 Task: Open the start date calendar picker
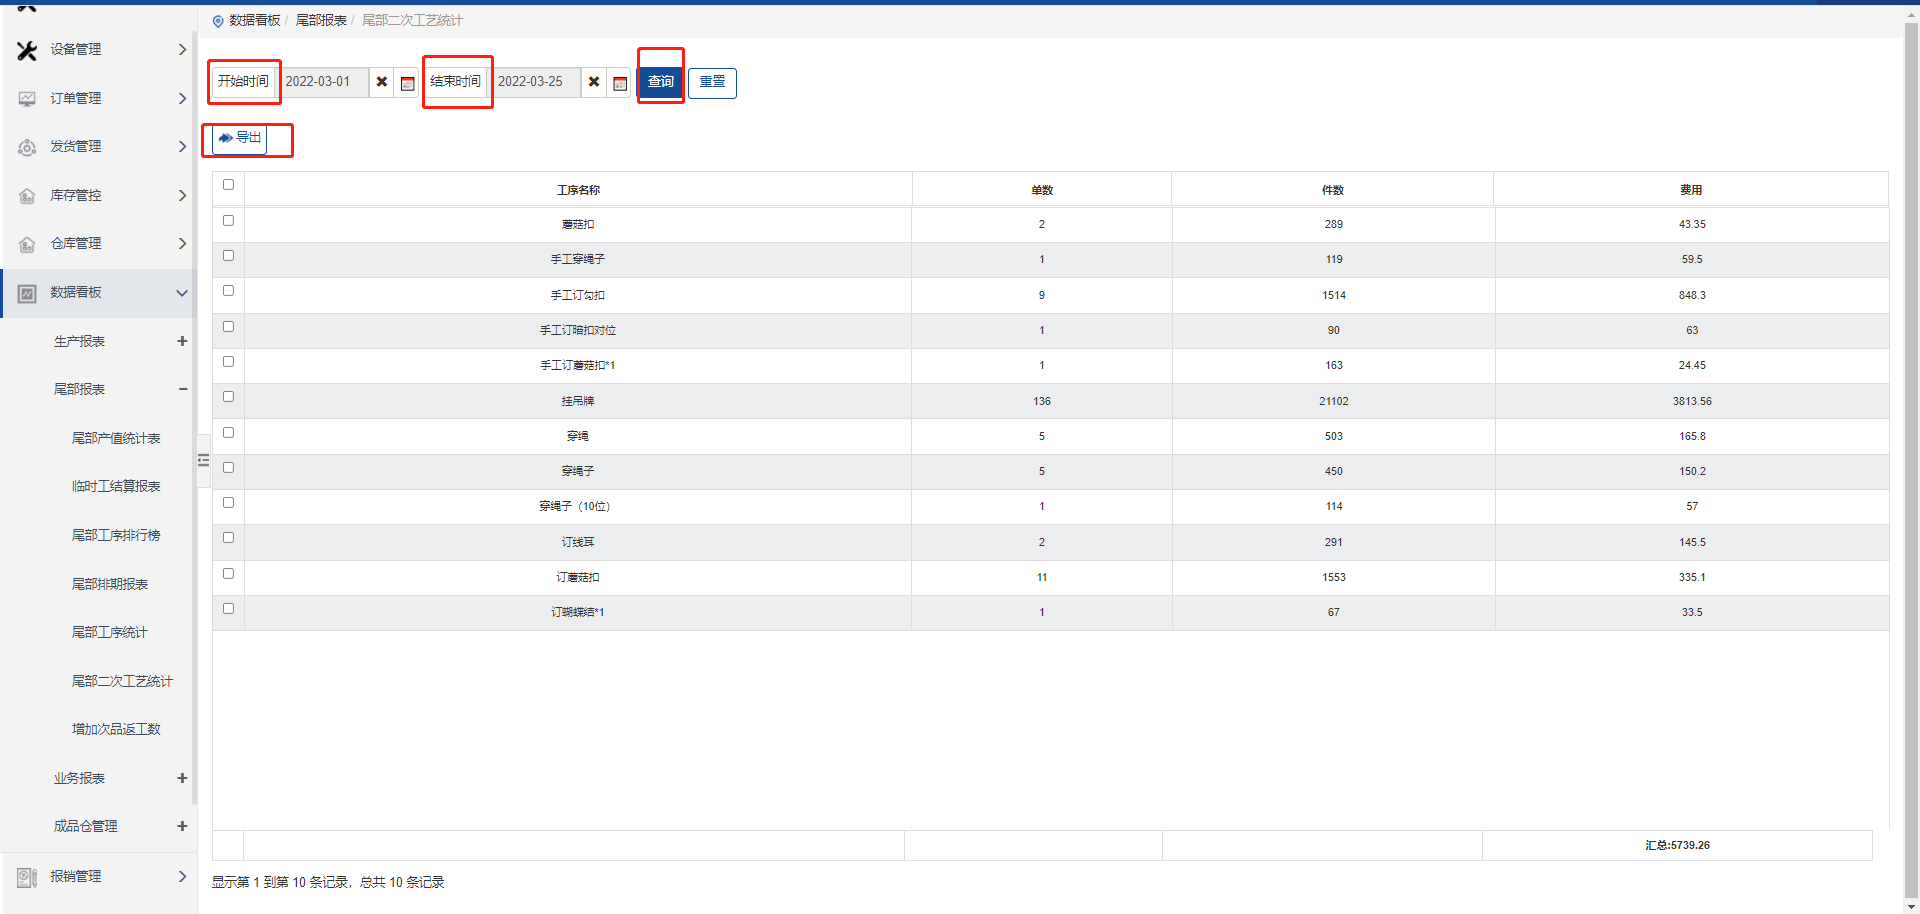click(x=407, y=83)
